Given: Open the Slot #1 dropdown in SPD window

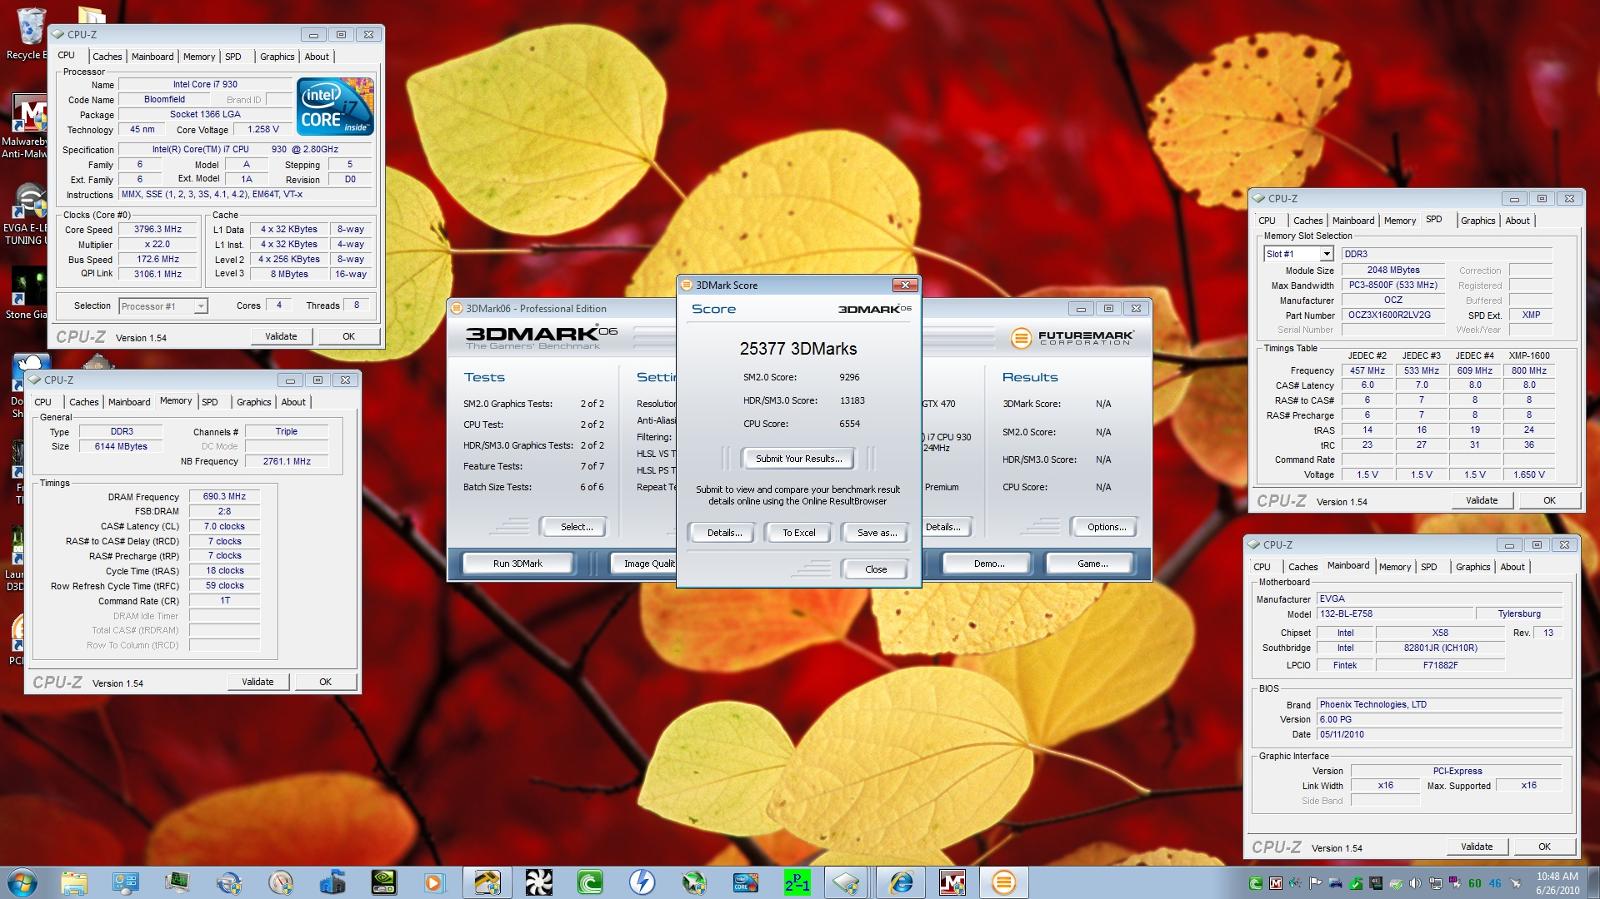Looking at the screenshot, I should (1298, 254).
